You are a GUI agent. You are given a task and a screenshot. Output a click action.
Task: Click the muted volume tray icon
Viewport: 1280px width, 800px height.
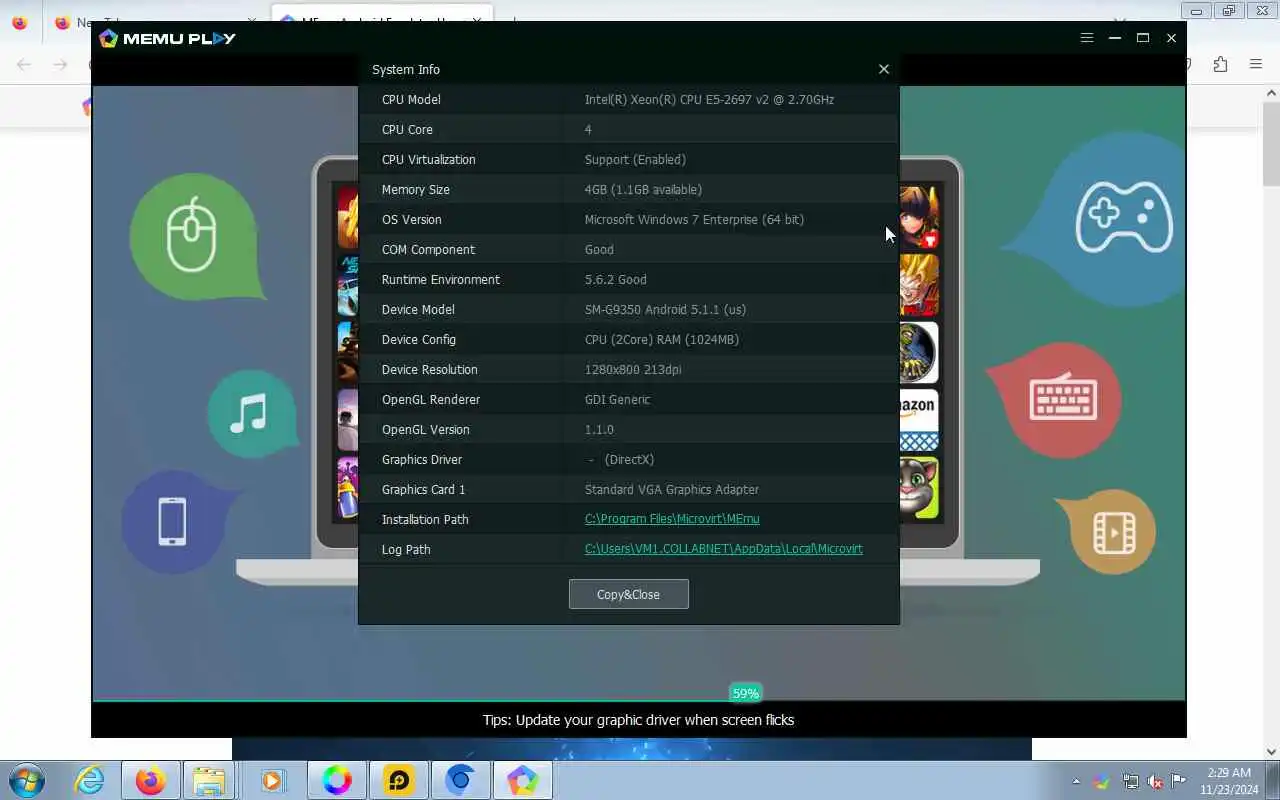(1155, 782)
